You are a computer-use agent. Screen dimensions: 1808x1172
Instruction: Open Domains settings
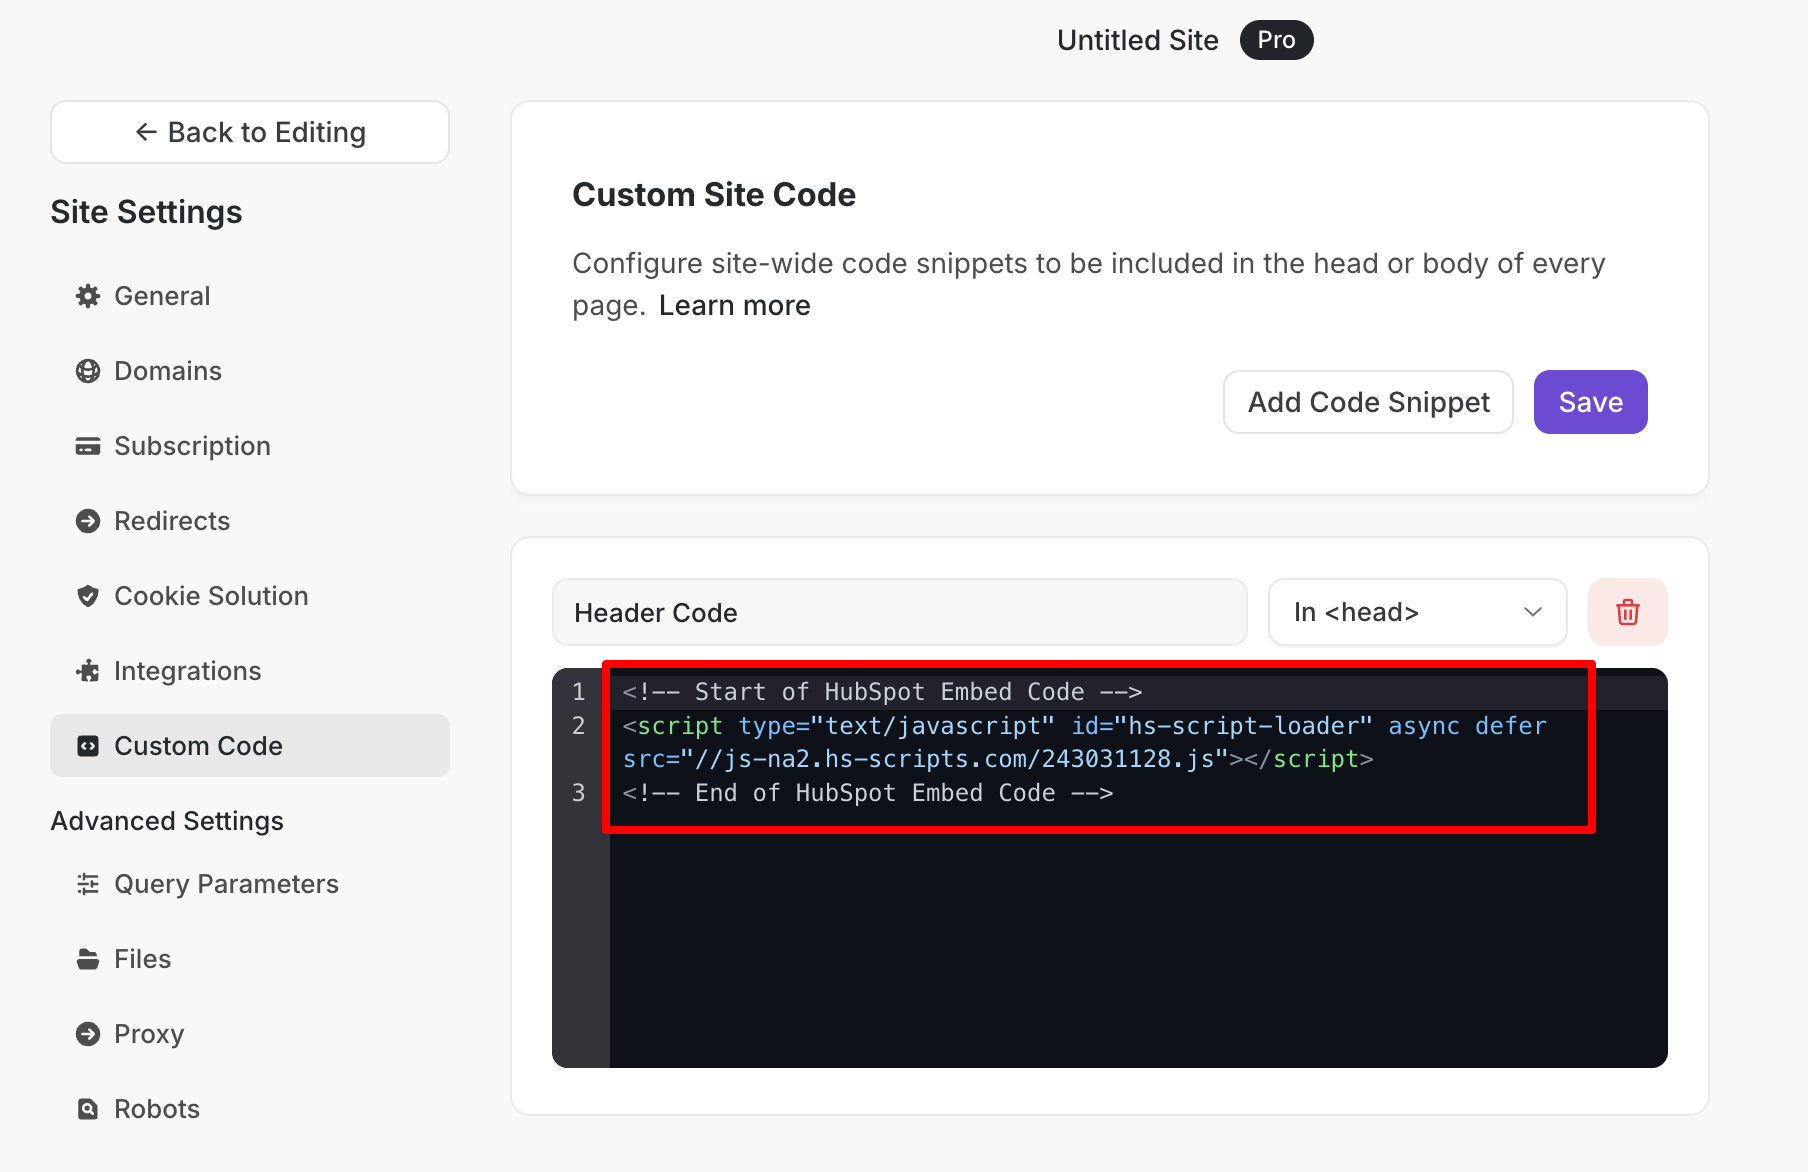point(250,371)
